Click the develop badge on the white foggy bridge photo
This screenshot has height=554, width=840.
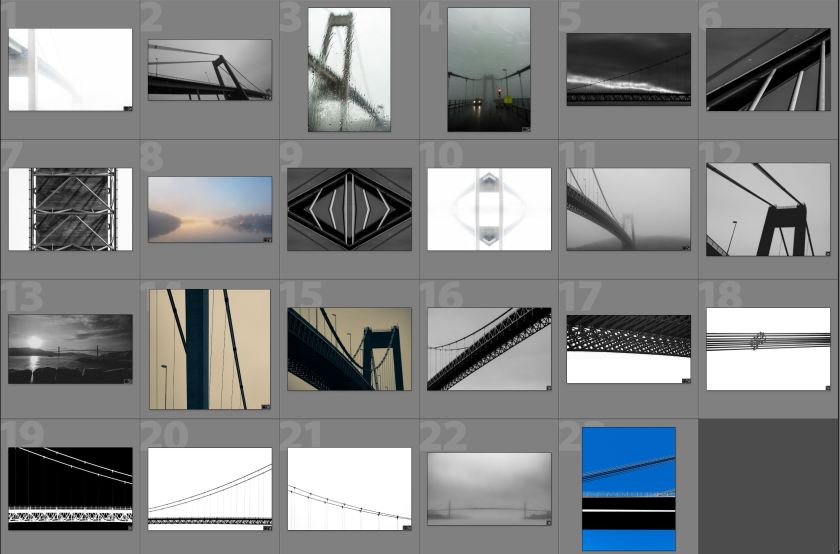[x=127, y=106]
